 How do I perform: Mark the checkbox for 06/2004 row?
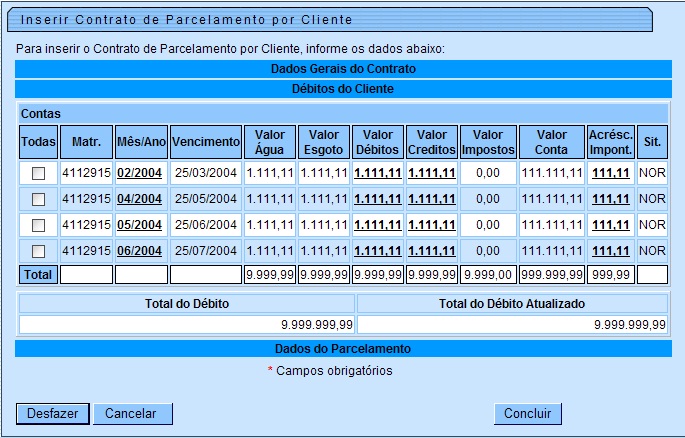click(x=38, y=251)
